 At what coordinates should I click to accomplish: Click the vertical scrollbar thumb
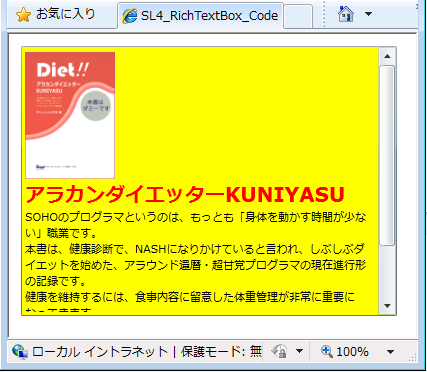[x=387, y=156]
